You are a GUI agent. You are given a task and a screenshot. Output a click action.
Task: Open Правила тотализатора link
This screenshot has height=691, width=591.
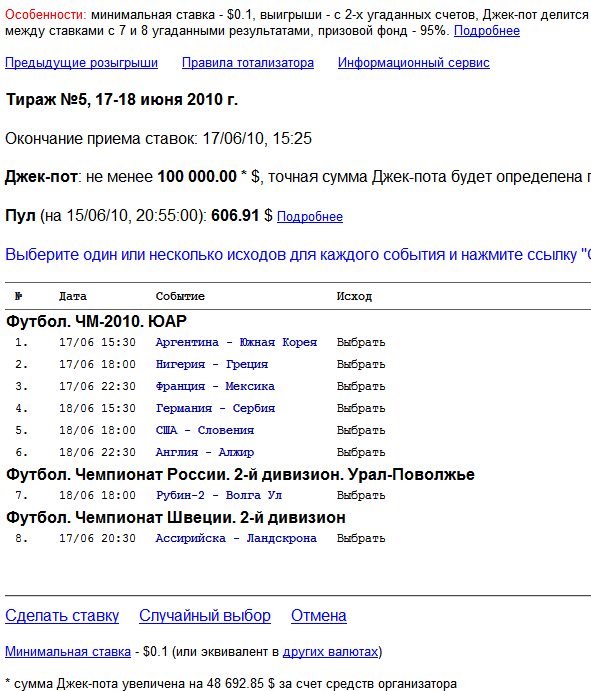(248, 63)
